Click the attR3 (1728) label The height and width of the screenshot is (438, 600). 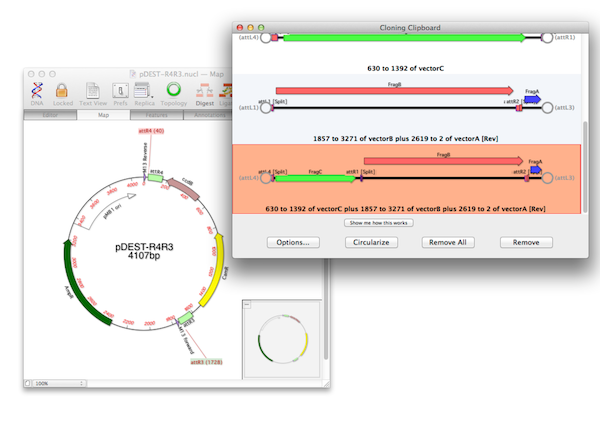coord(207,362)
